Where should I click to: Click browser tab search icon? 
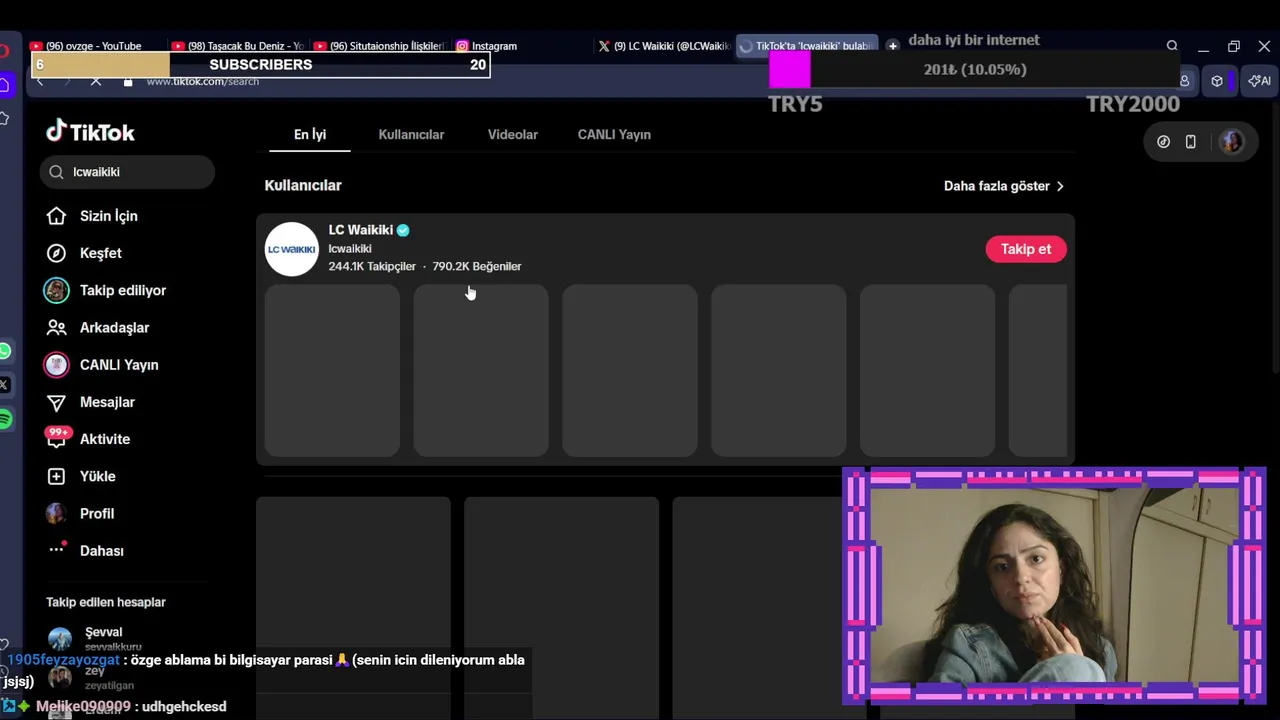point(1172,46)
